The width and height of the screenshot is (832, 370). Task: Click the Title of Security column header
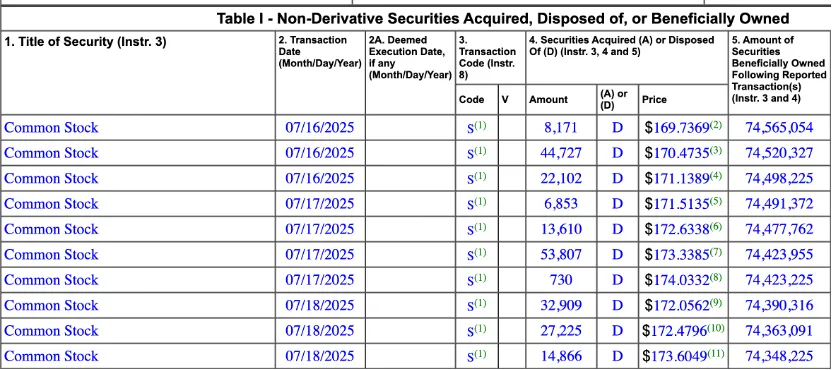(x=85, y=43)
